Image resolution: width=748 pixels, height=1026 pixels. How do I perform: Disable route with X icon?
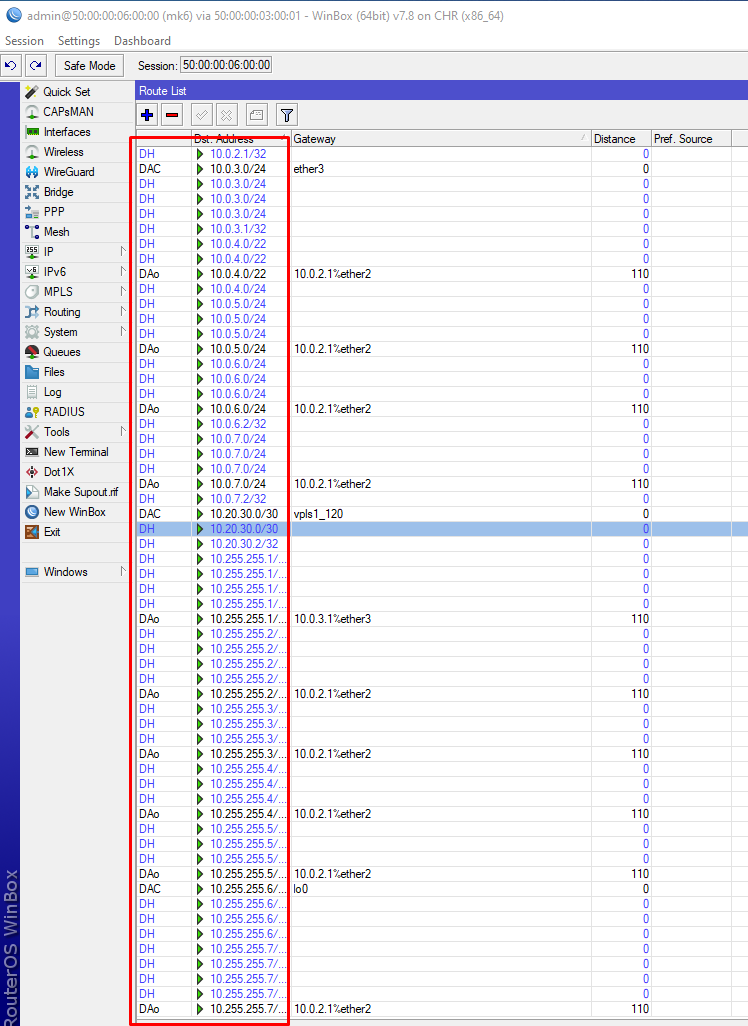(x=226, y=115)
